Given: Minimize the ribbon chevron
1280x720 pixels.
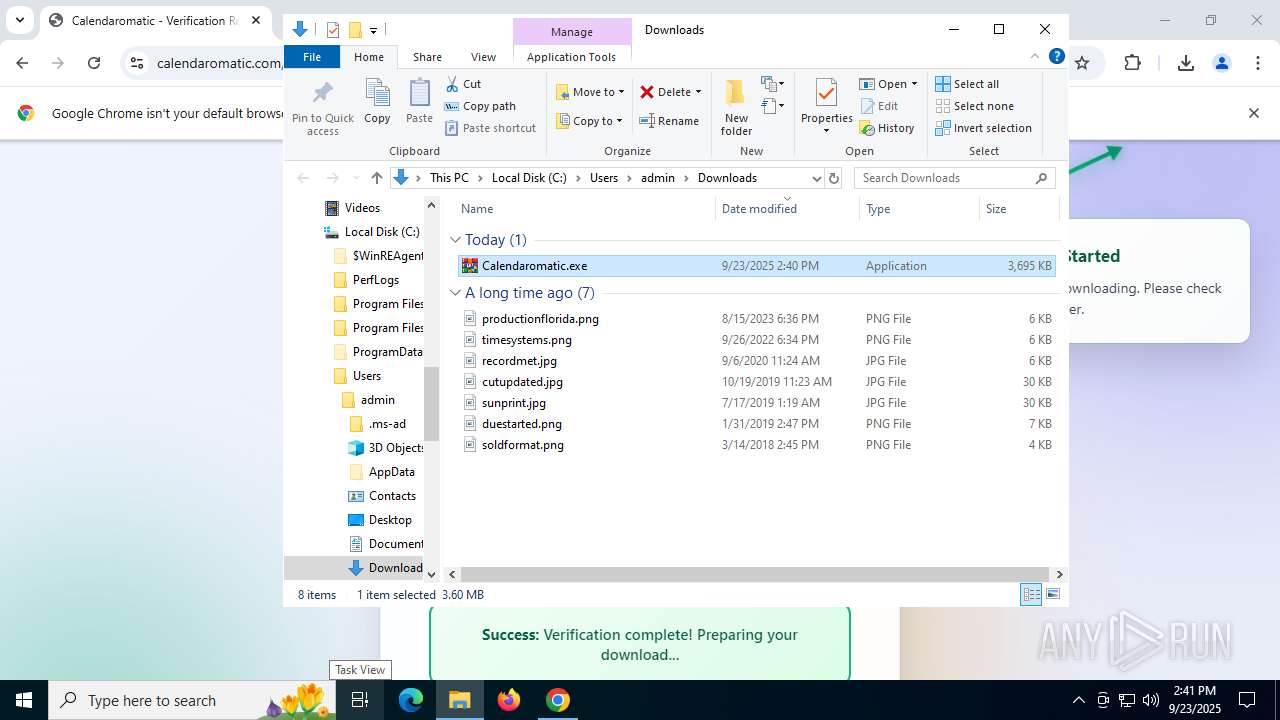Looking at the screenshot, I should point(1035,57).
